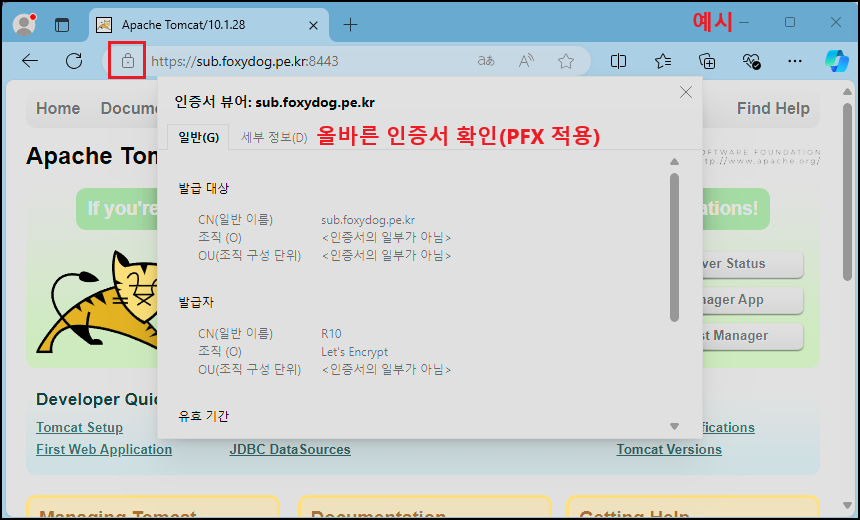Image resolution: width=860 pixels, height=520 pixels.
Task: Open the settings and more menu
Action: [795, 61]
